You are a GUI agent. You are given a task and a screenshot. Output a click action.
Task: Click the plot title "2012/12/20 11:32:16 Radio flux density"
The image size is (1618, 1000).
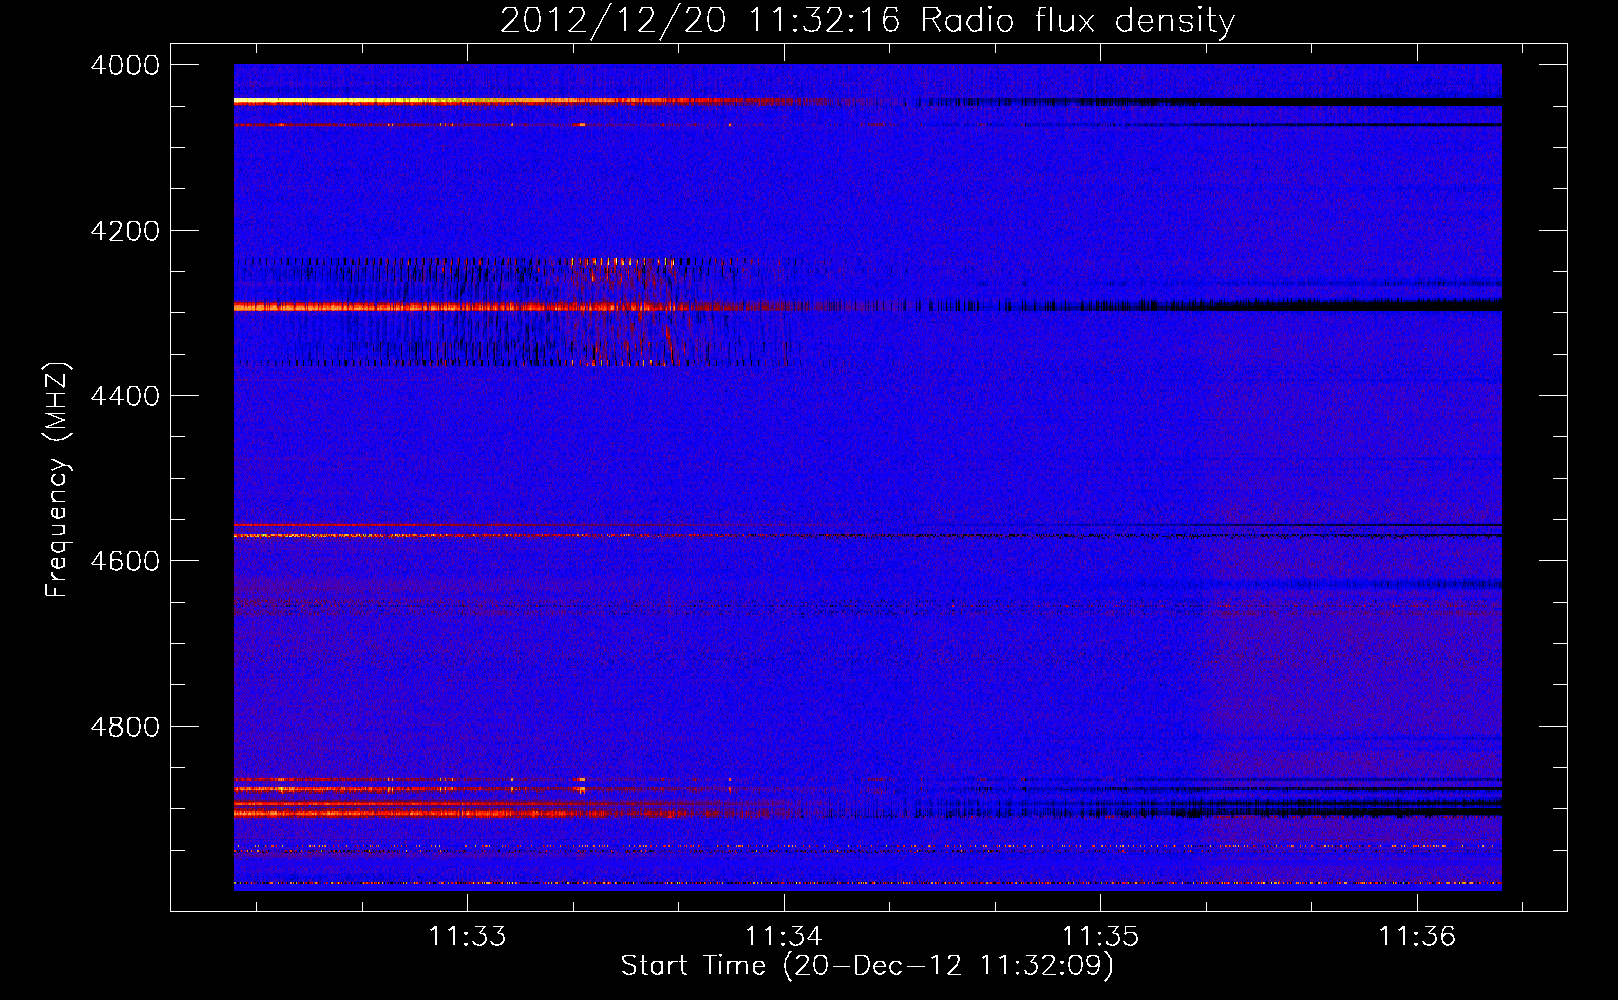click(x=867, y=20)
